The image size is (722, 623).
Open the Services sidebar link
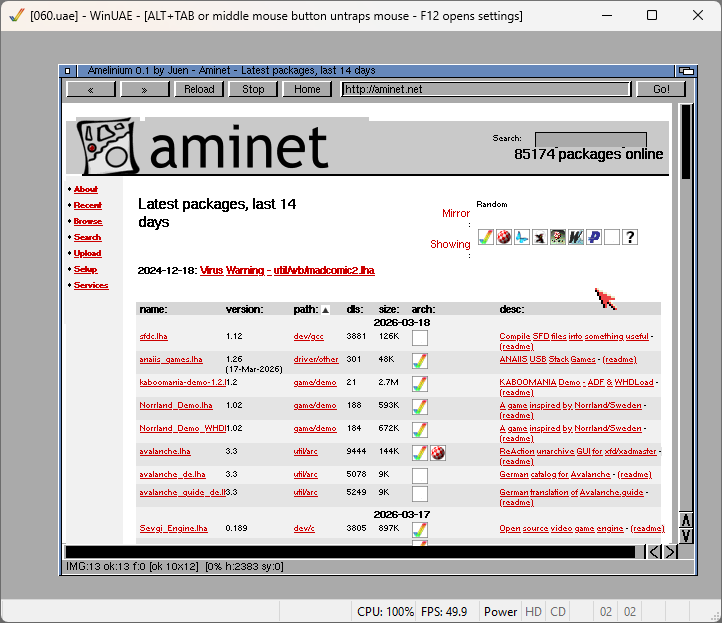click(x=91, y=285)
